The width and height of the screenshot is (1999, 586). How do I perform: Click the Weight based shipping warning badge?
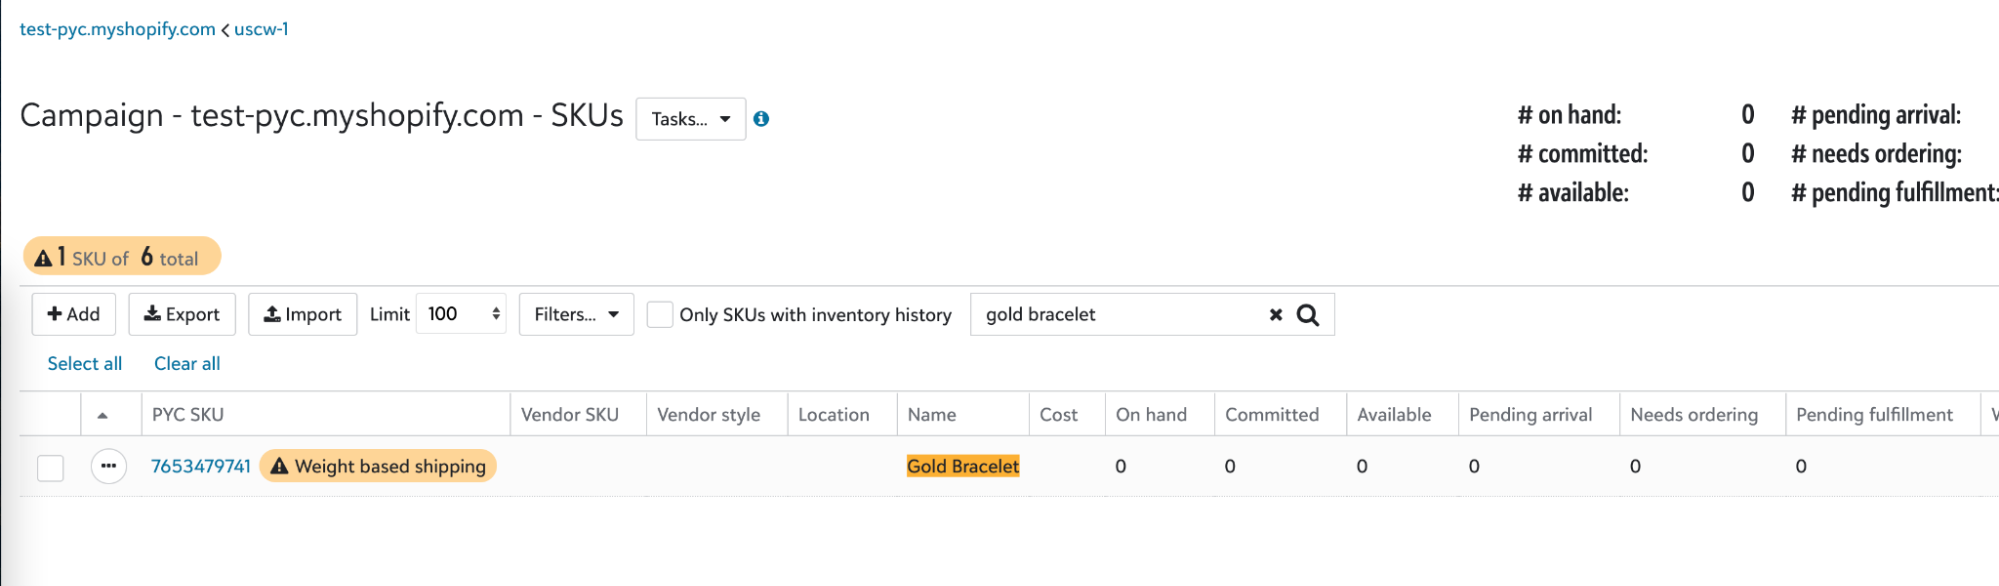click(378, 466)
